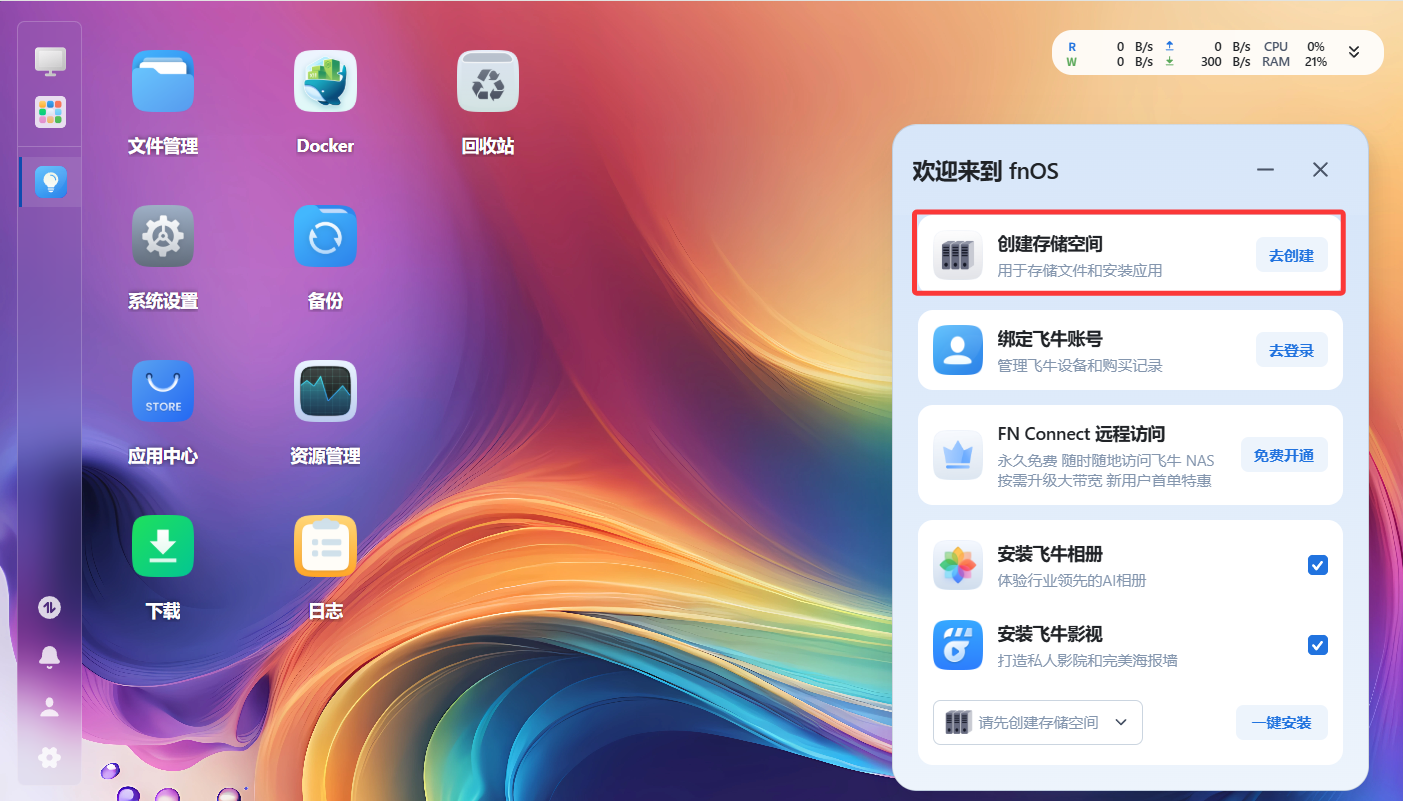The image size is (1403, 801).
Task: Click 去创建 to create storage space
Action: click(x=1291, y=255)
